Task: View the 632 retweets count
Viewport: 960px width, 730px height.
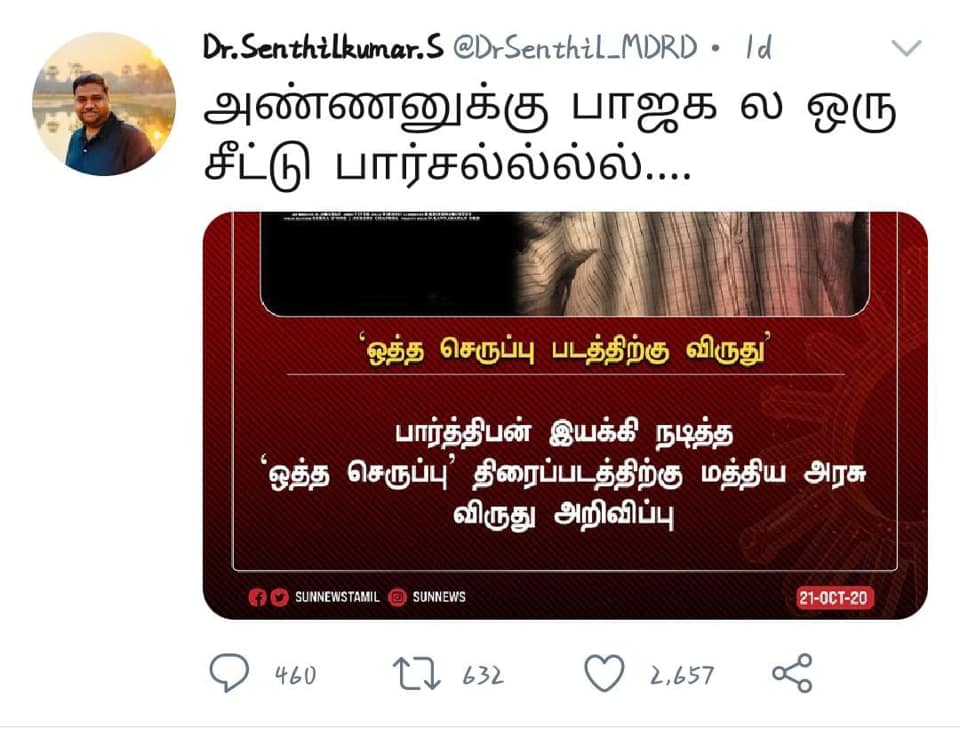Action: (483, 675)
